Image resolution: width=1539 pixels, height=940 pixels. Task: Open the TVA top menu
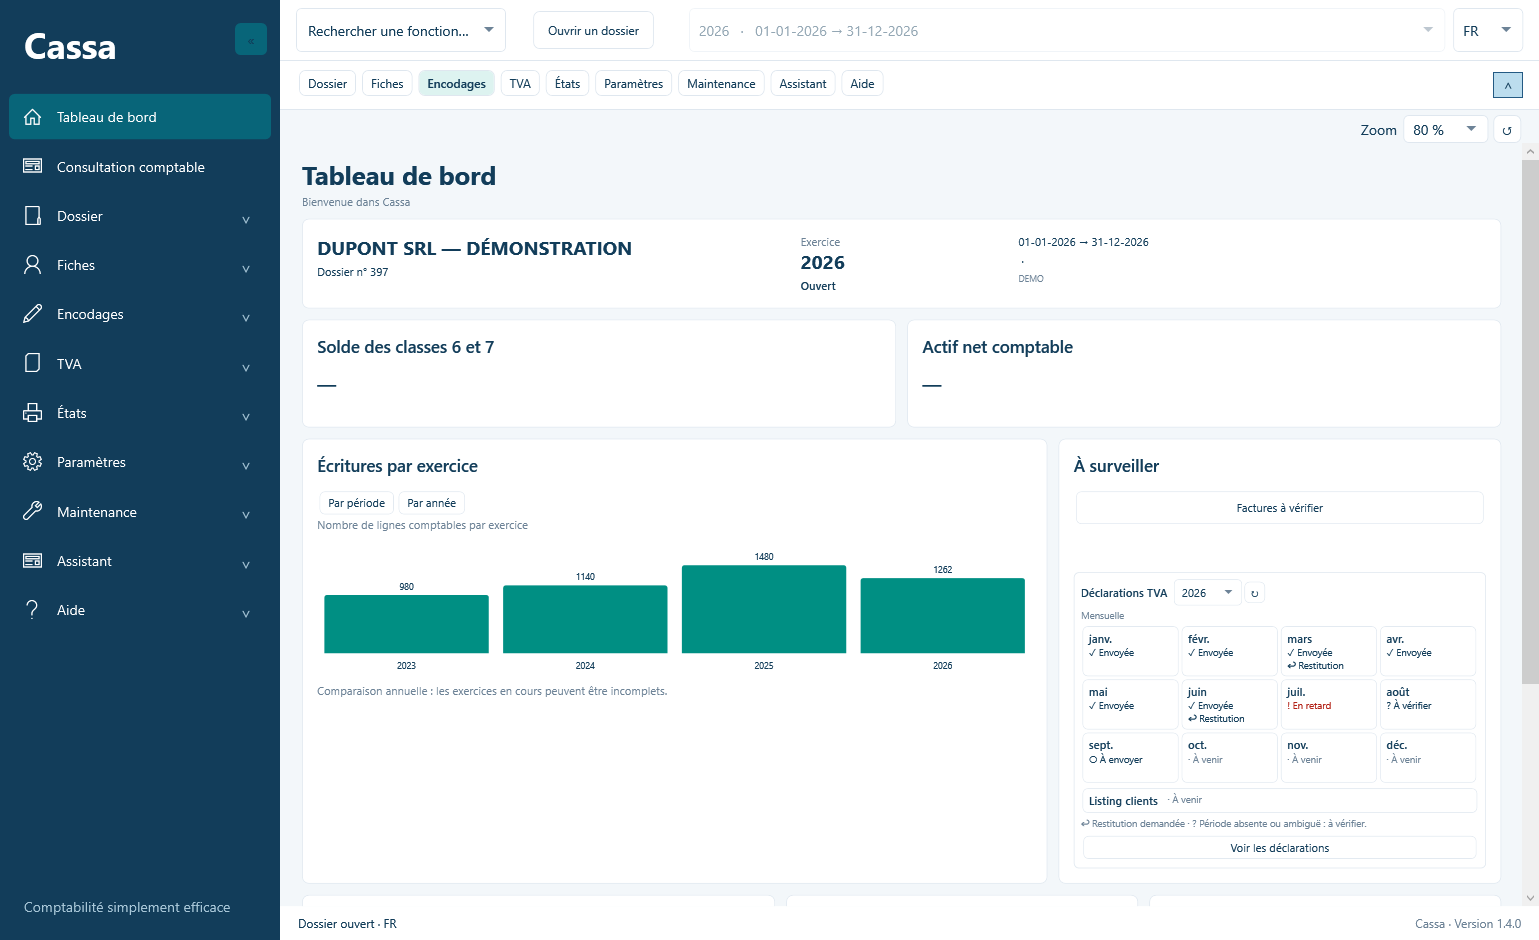click(520, 83)
